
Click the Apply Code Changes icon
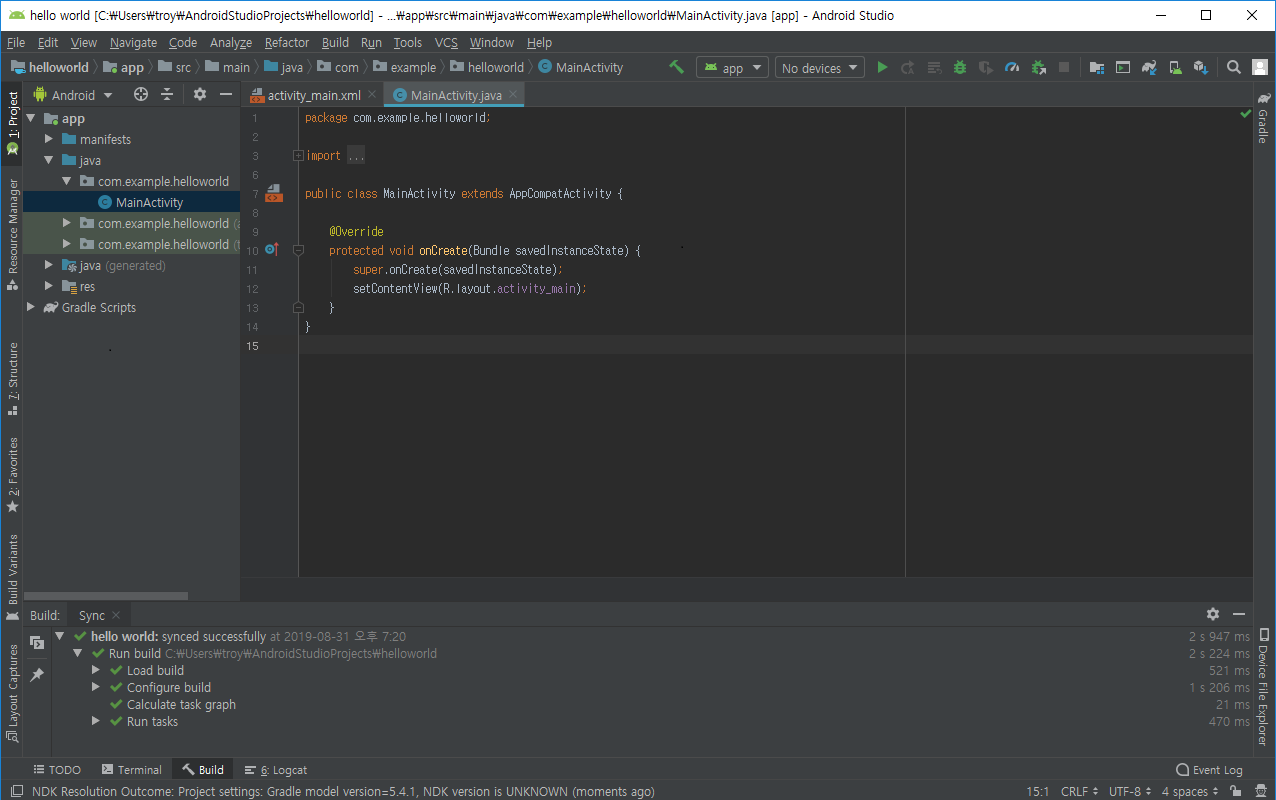coord(934,67)
